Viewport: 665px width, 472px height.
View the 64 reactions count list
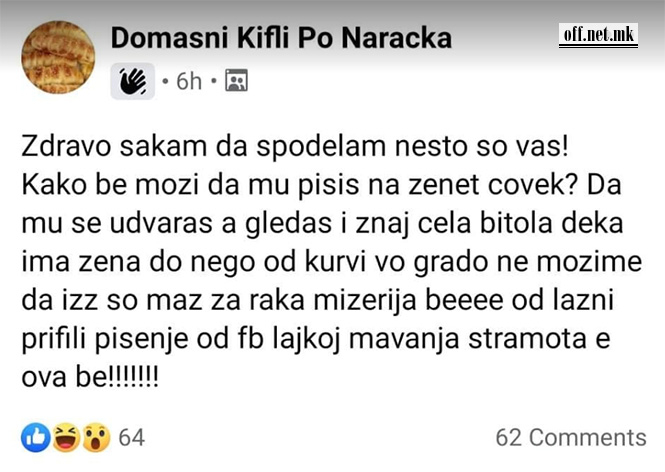point(132,437)
